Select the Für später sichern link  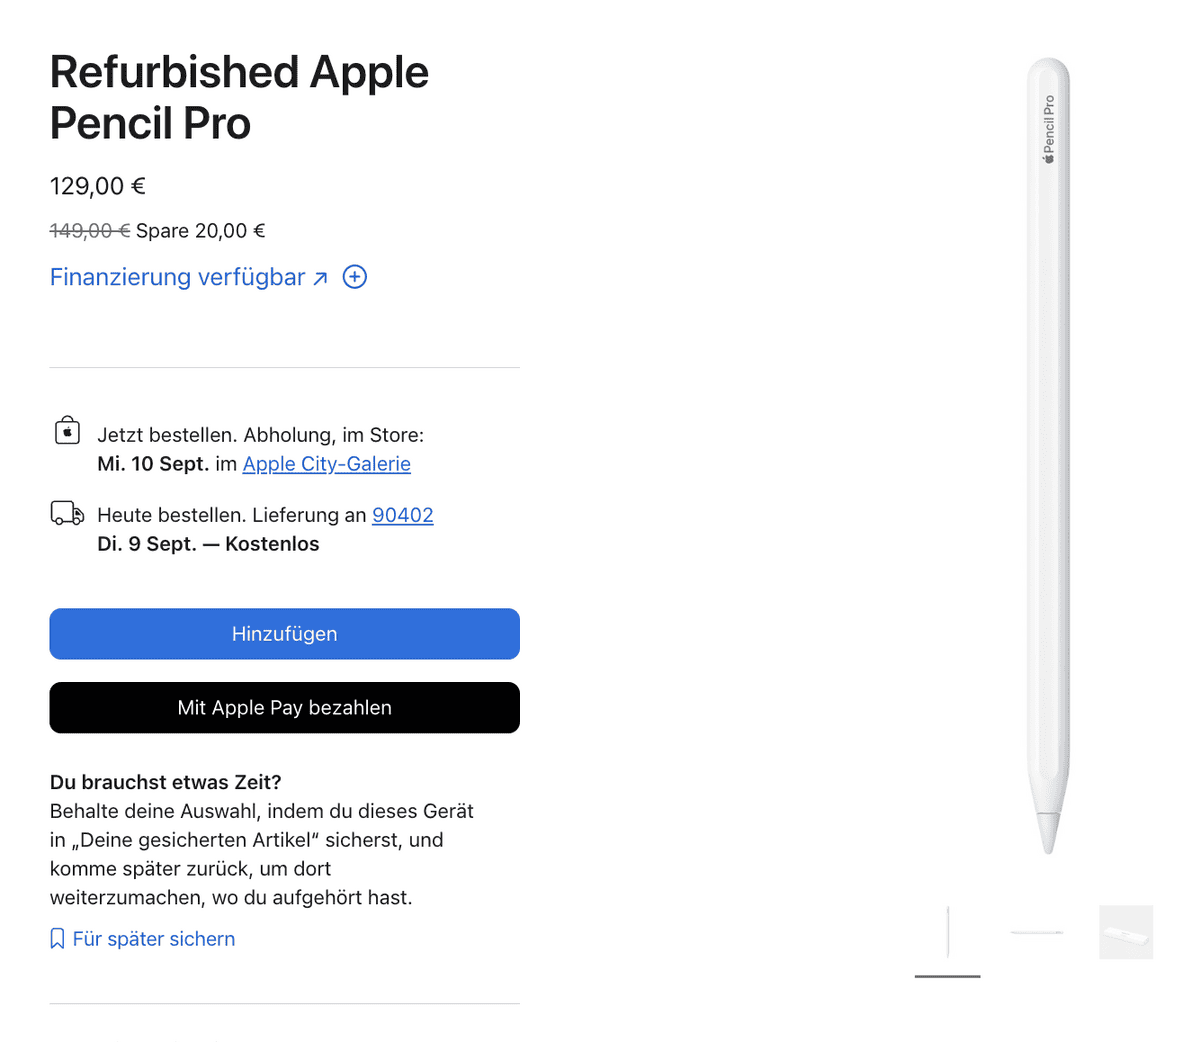pos(154,939)
